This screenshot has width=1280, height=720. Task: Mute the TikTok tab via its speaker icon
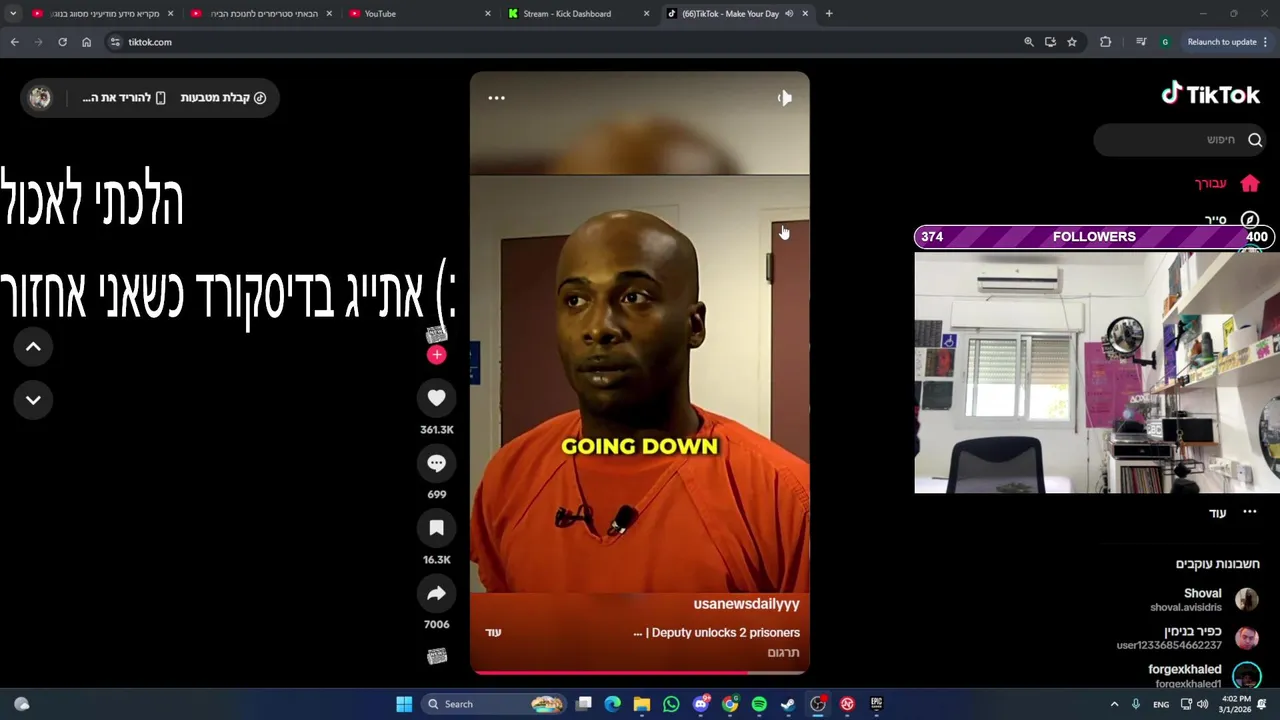(789, 14)
